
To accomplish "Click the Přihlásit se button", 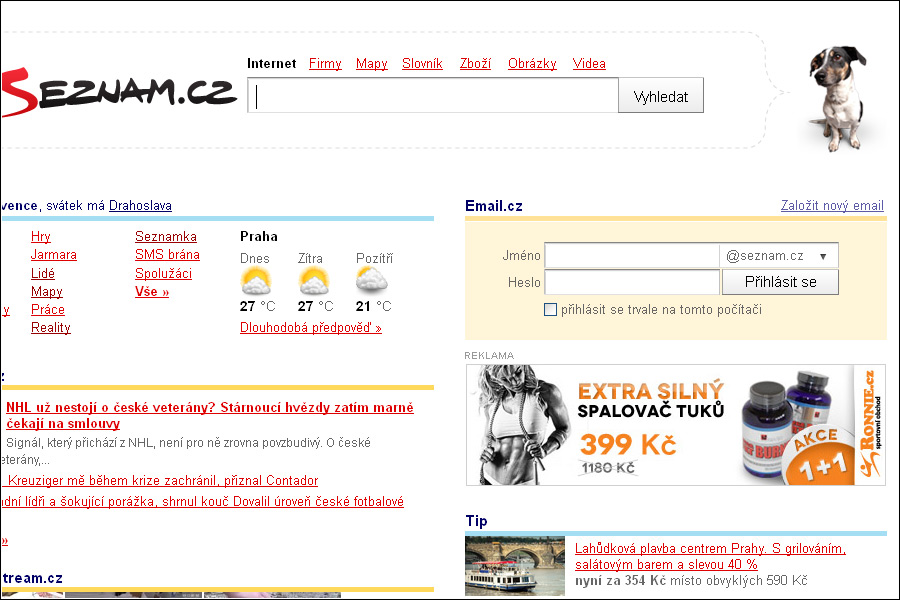I will point(780,282).
